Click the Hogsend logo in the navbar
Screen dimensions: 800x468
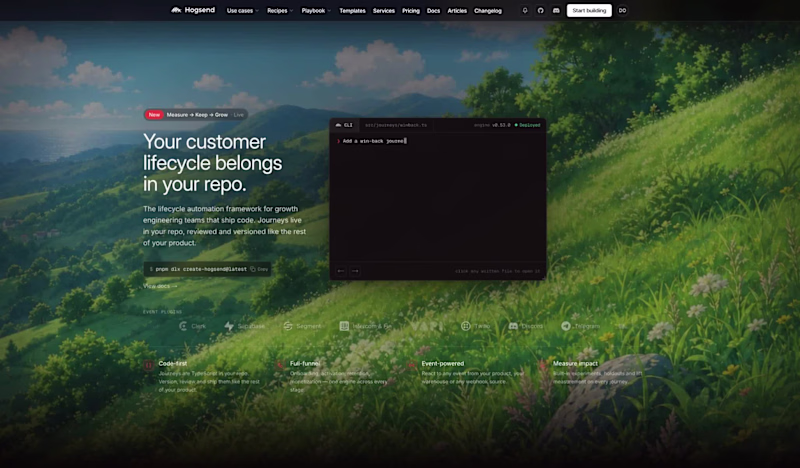click(193, 10)
